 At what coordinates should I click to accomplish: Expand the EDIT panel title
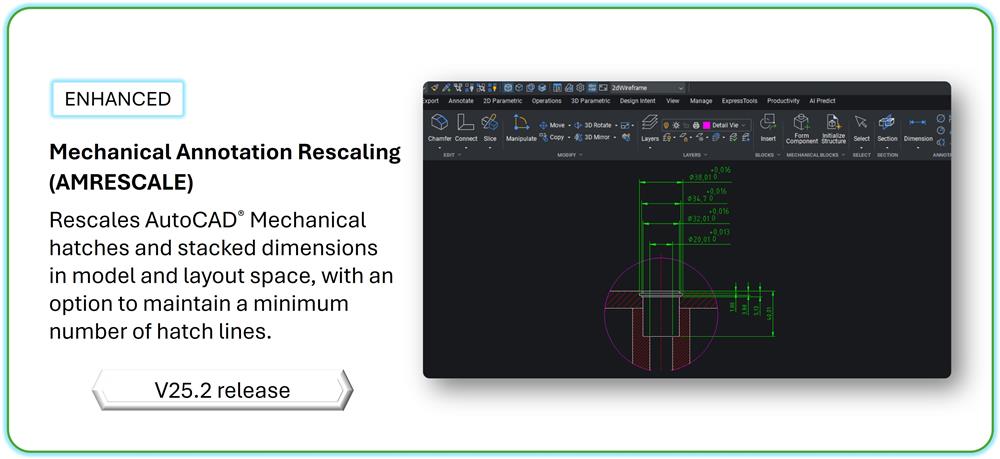(x=451, y=155)
